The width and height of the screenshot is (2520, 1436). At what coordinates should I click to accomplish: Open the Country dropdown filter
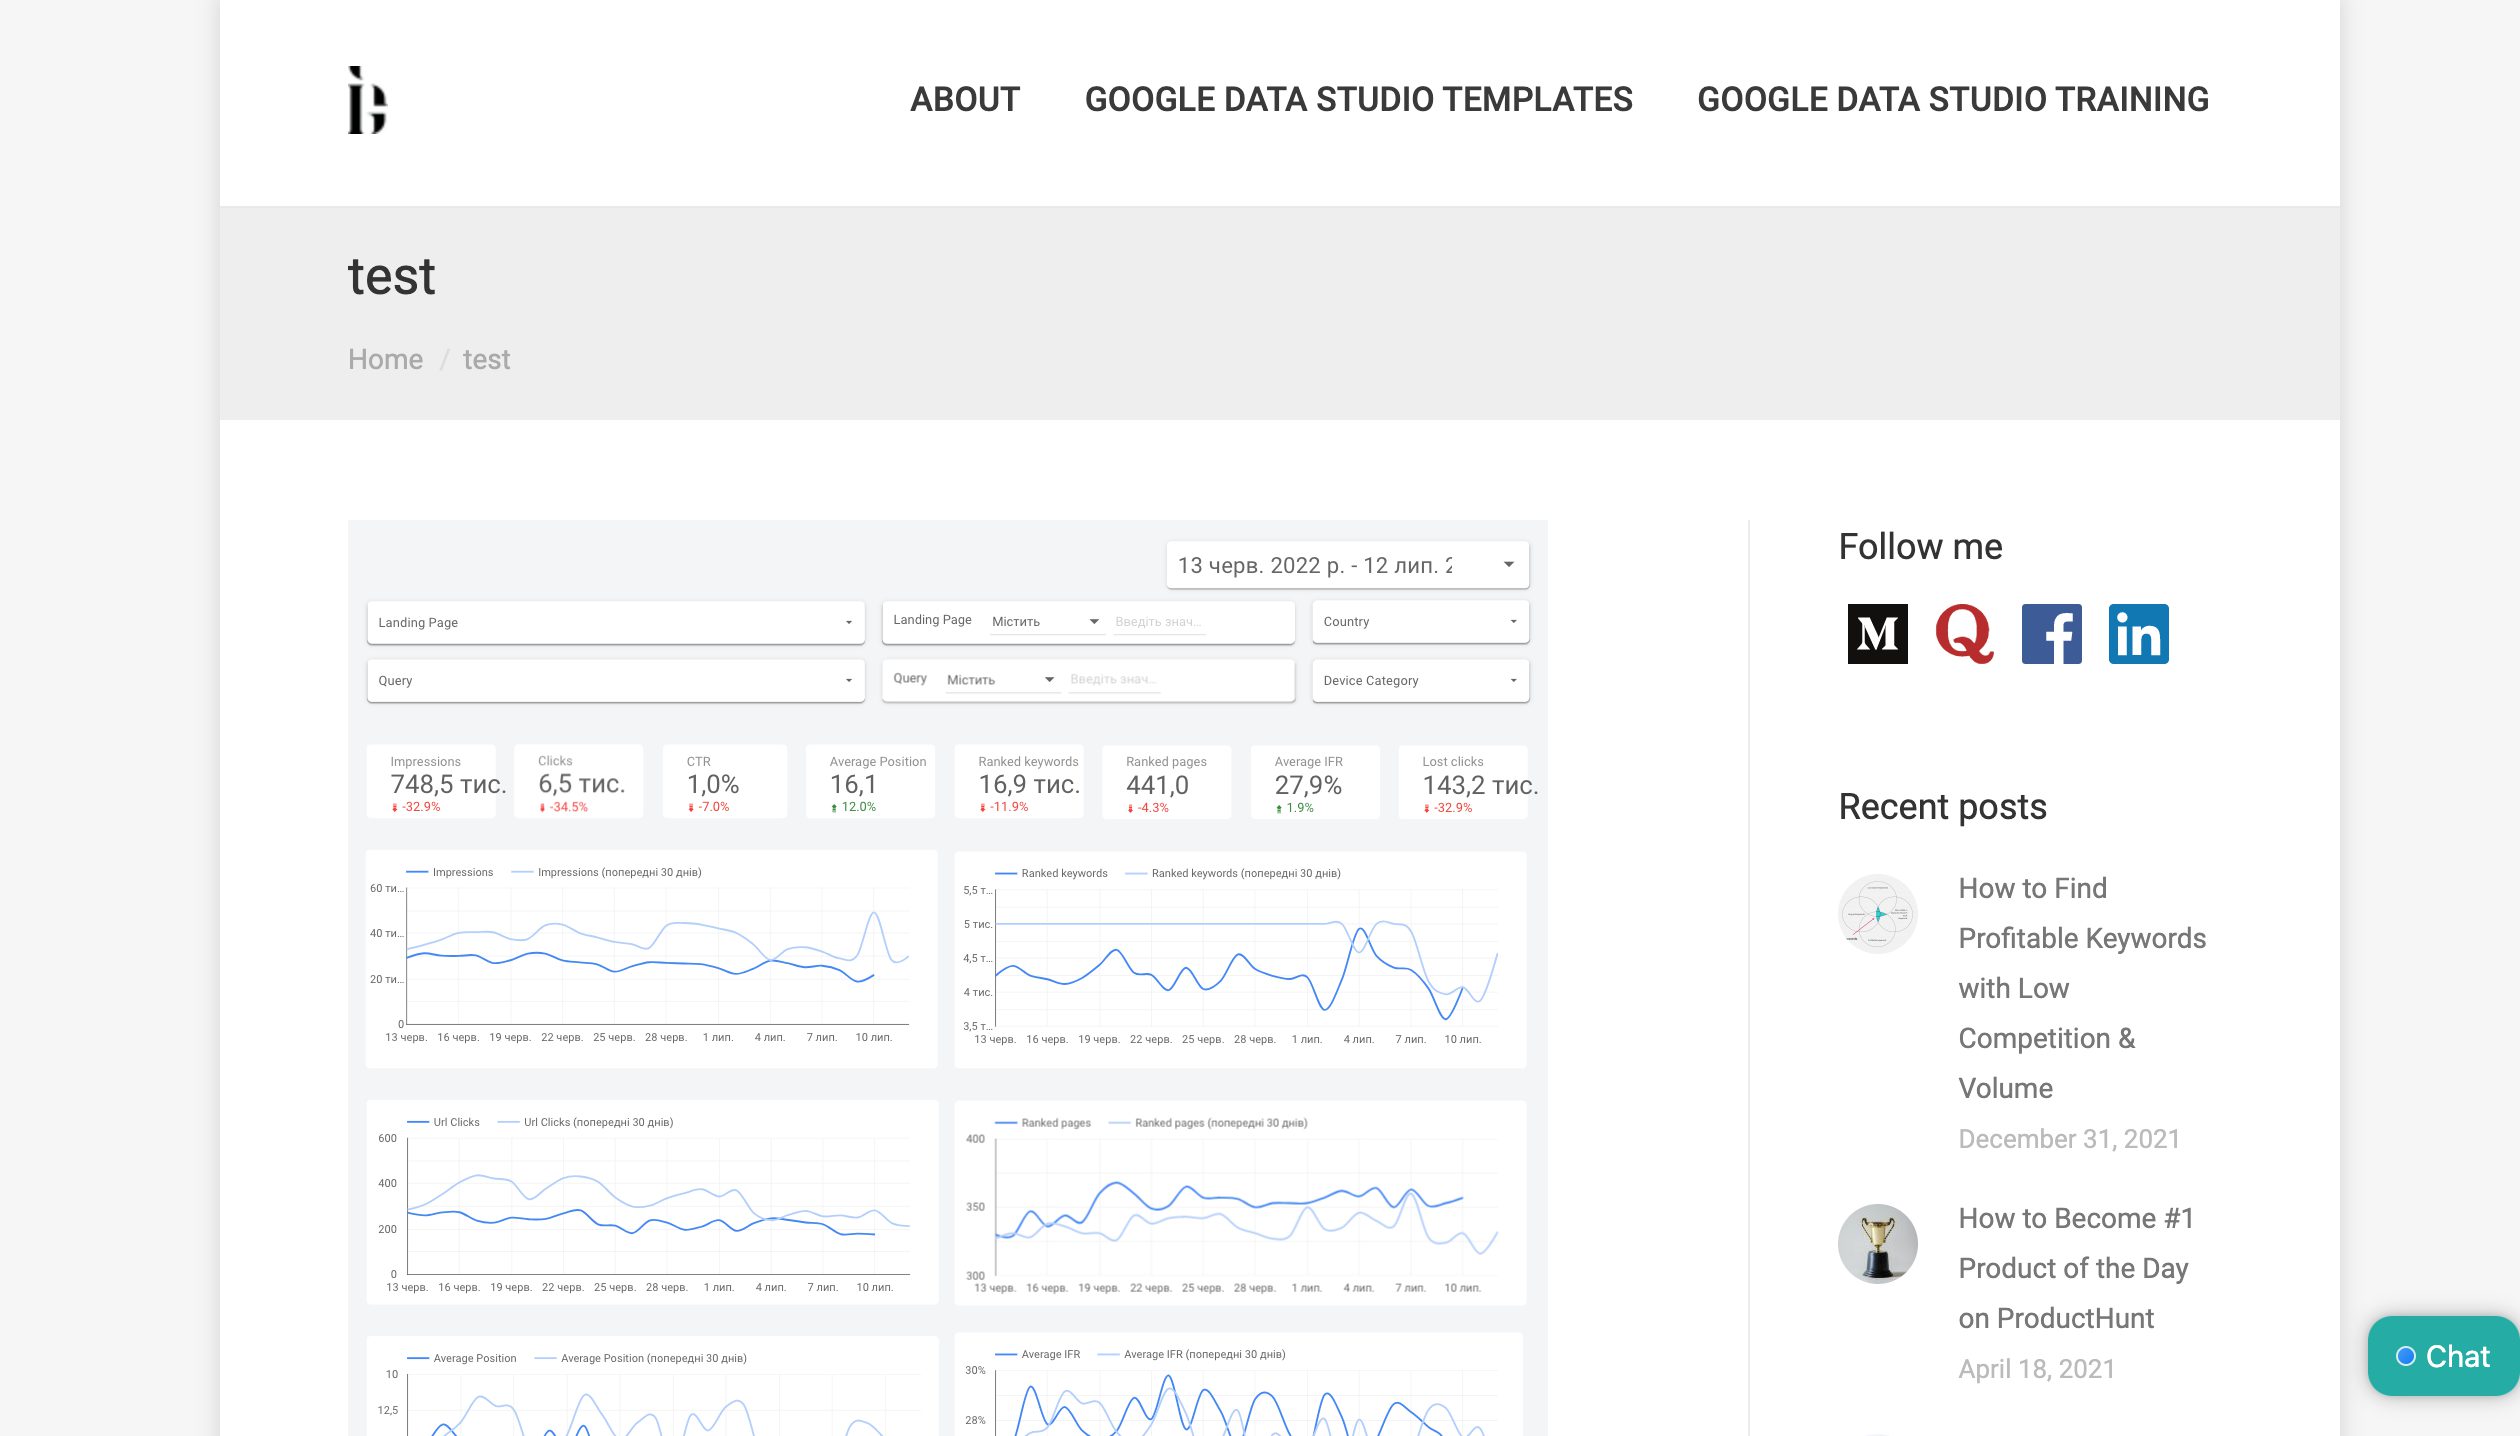pyautogui.click(x=1419, y=622)
